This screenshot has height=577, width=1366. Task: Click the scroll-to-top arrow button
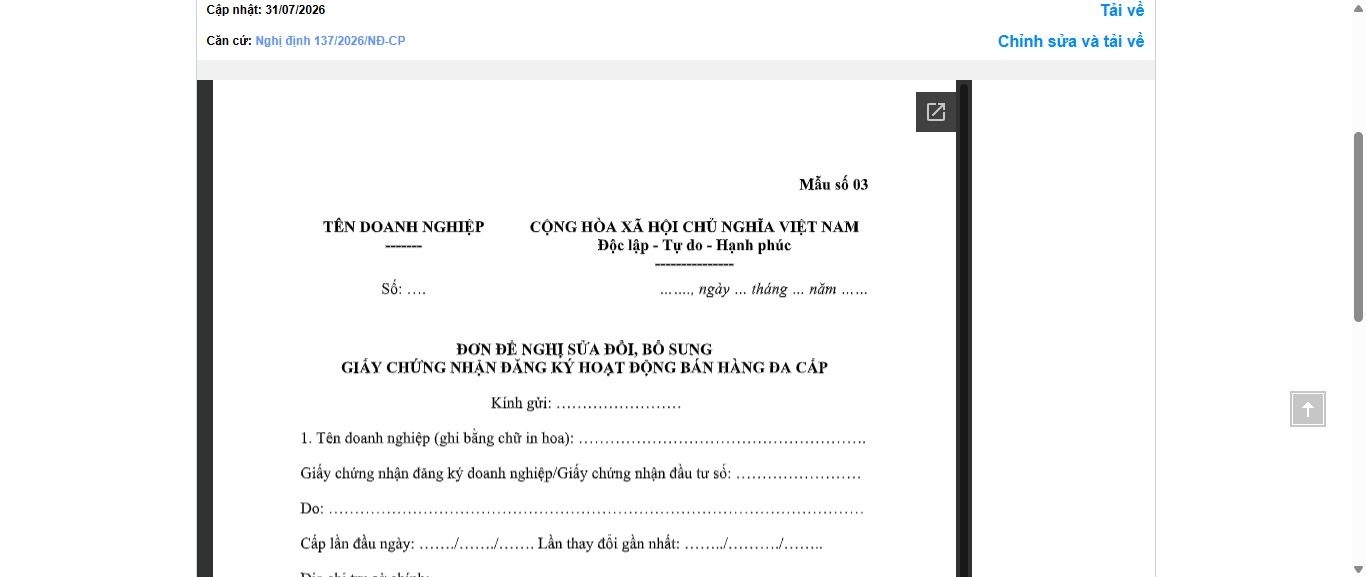coord(1308,409)
